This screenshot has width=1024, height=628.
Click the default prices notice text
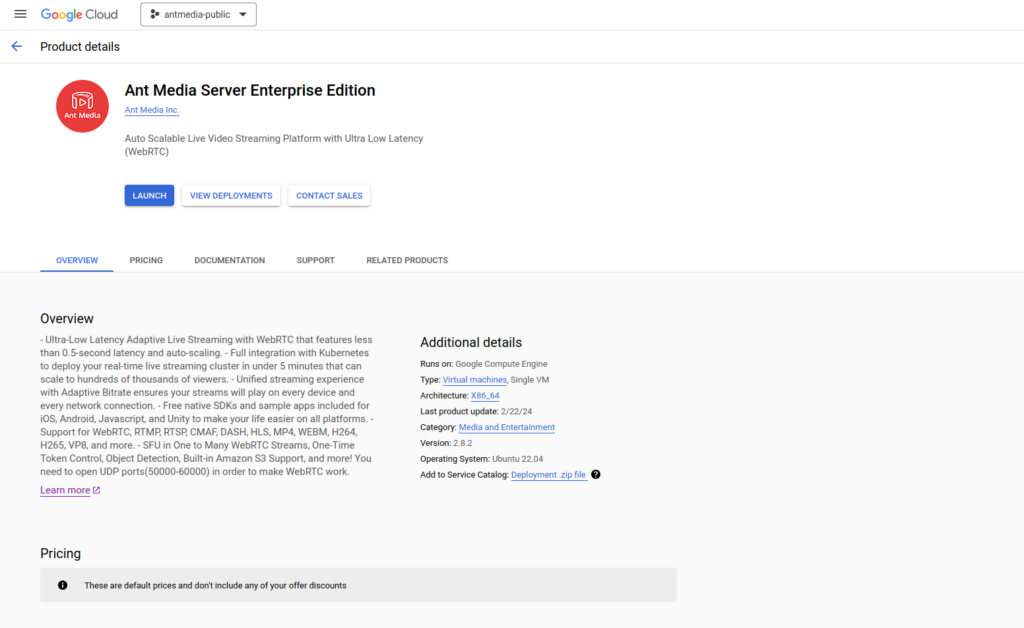coord(216,586)
